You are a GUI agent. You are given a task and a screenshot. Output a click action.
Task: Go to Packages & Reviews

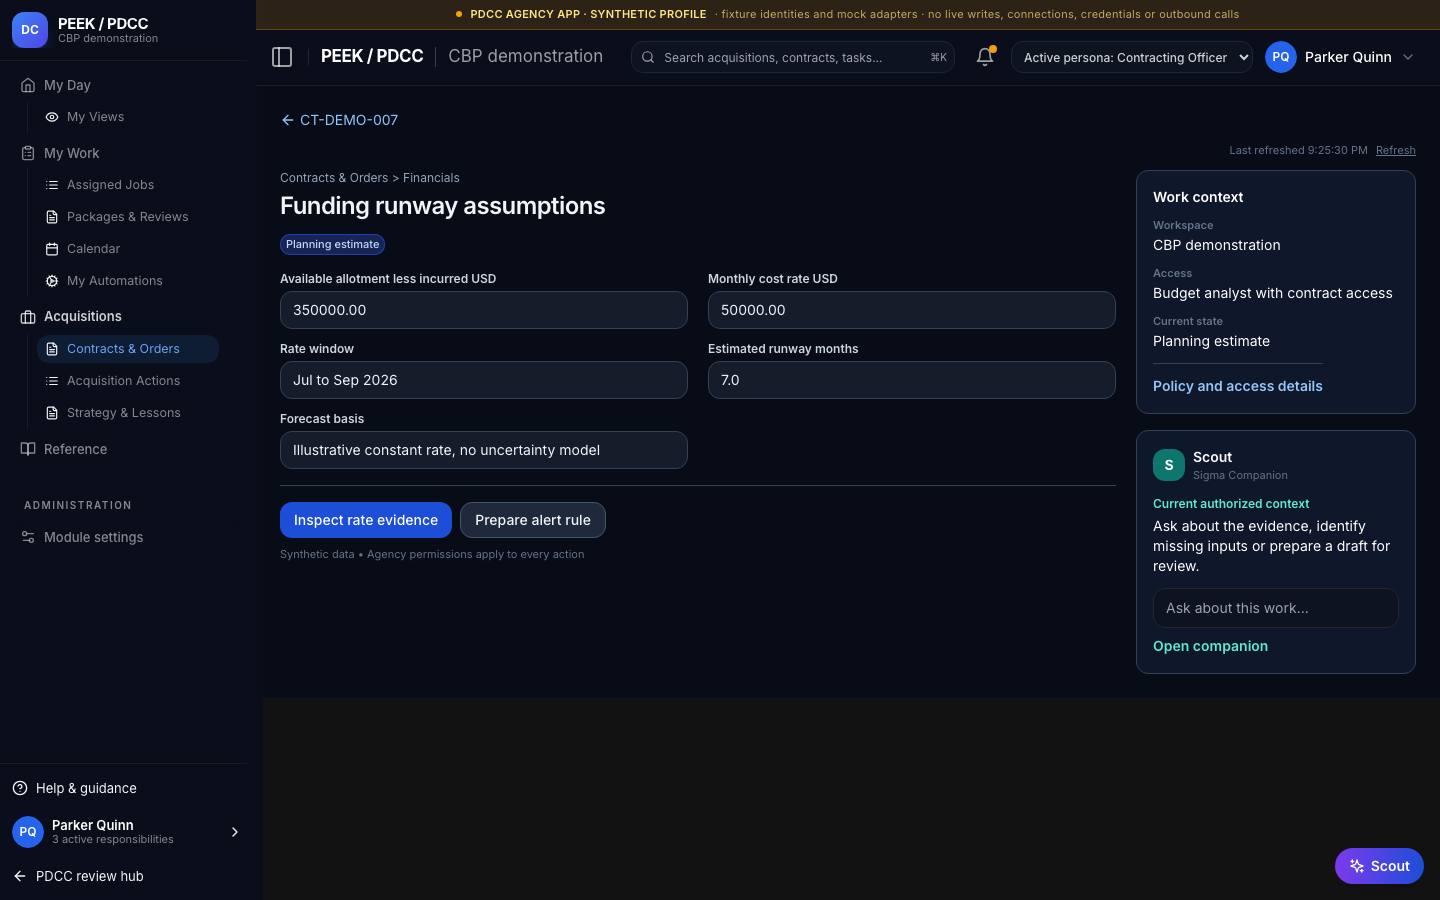tap(128, 217)
